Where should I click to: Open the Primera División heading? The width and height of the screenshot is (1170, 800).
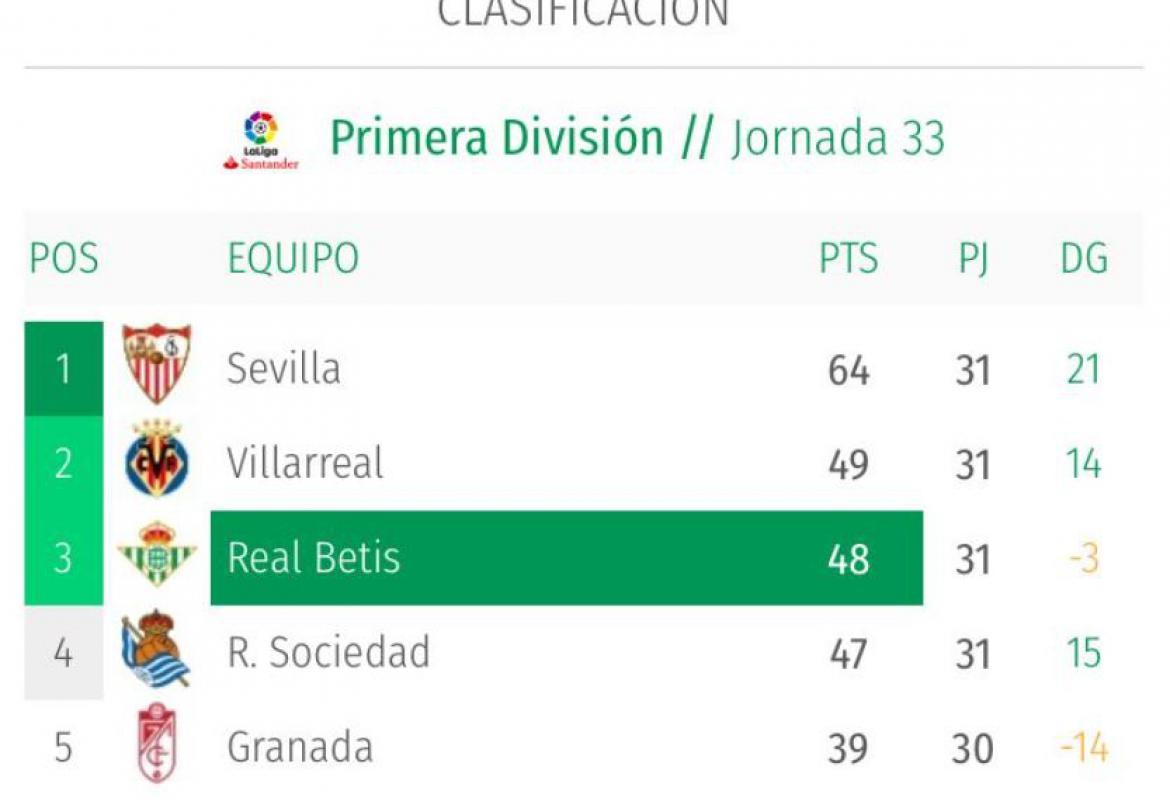click(x=497, y=138)
